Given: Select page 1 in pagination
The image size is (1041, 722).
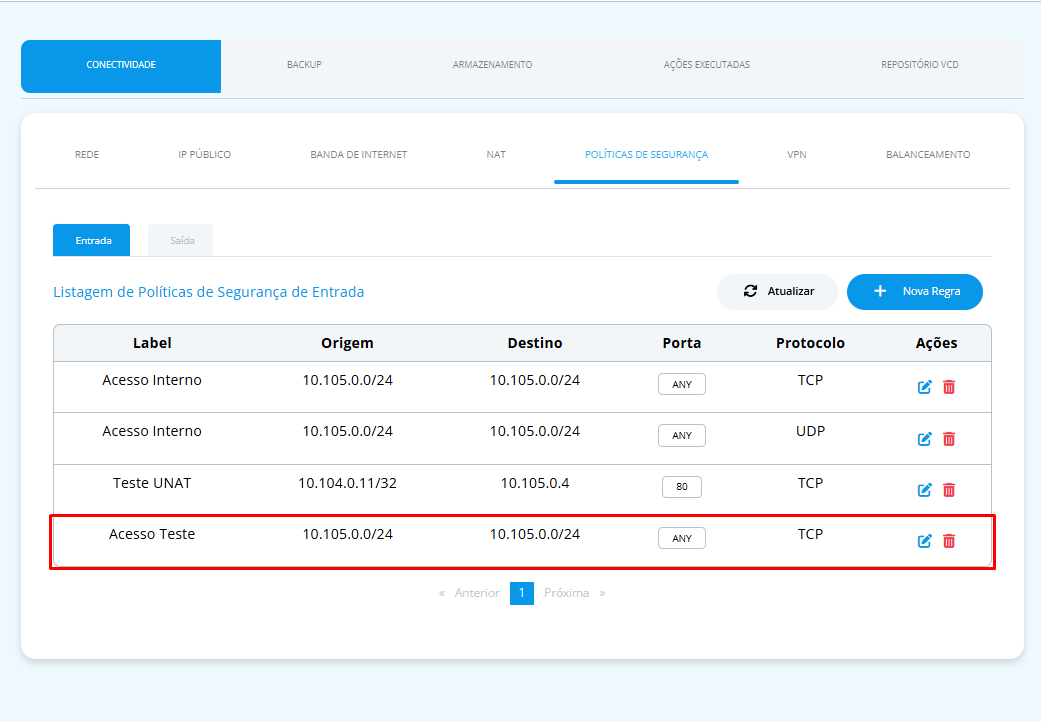Looking at the screenshot, I should point(522,593).
